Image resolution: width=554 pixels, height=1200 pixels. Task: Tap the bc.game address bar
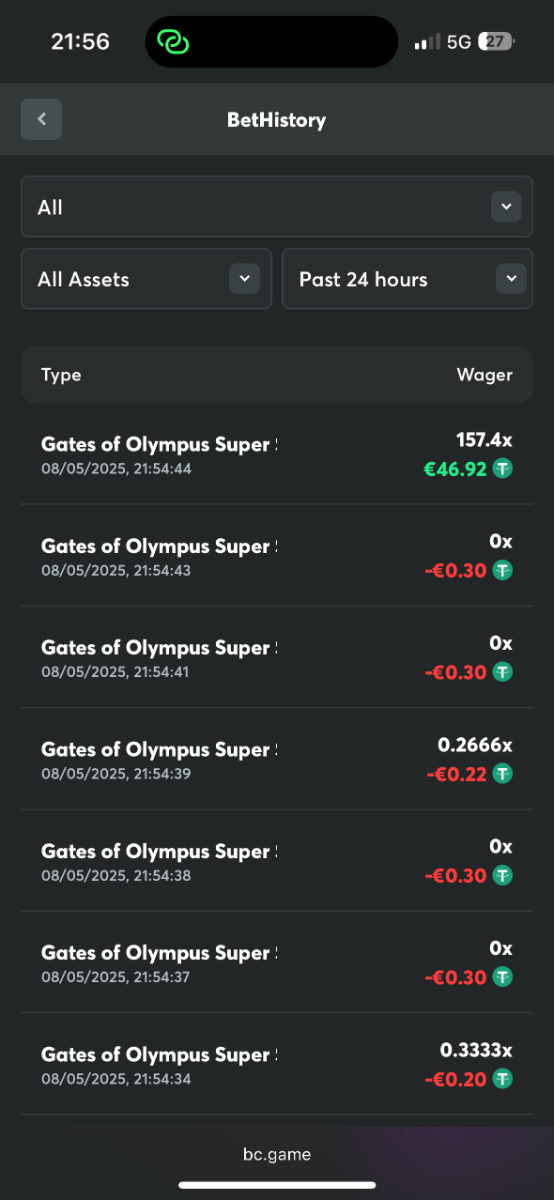(x=277, y=1154)
